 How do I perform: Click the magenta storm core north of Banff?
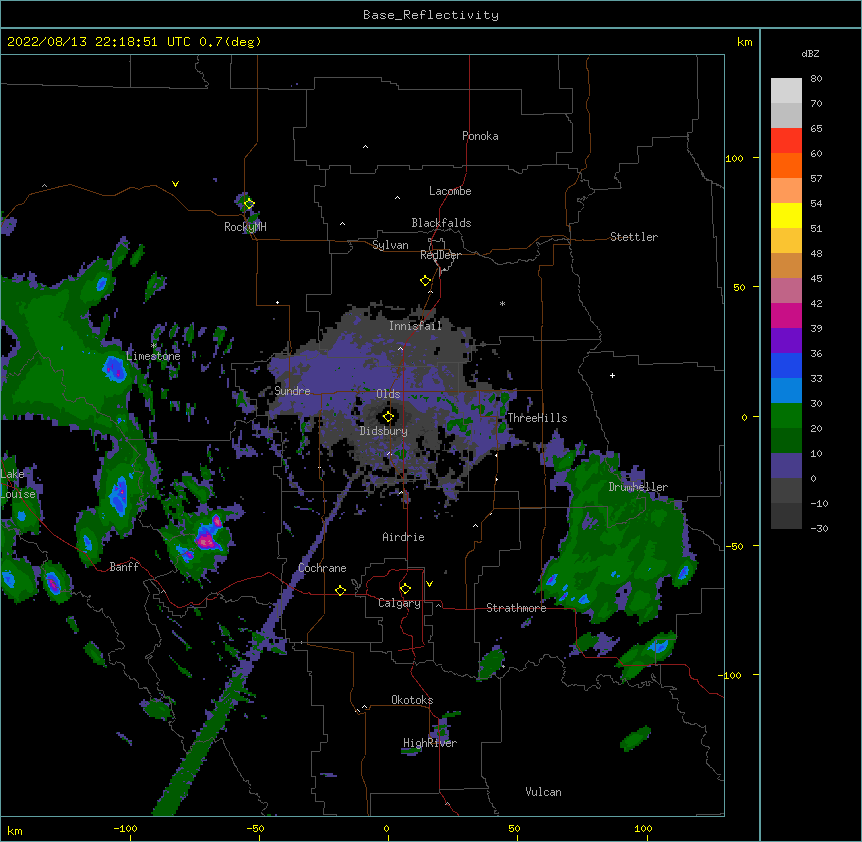click(207, 541)
